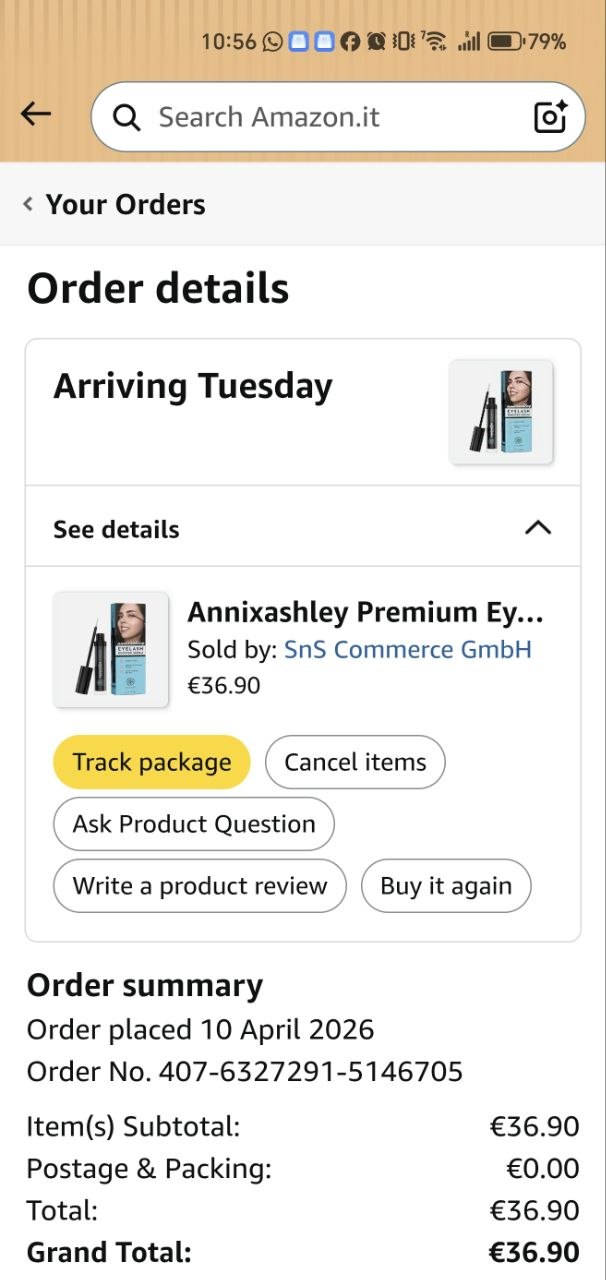606x1280 pixels.
Task: Open the SnS Commerce GmbH seller link
Action: coord(407,650)
